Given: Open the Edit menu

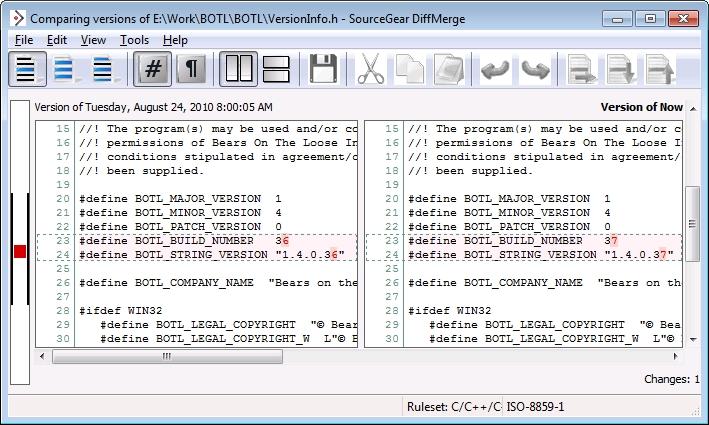Looking at the screenshot, I should [x=57, y=40].
